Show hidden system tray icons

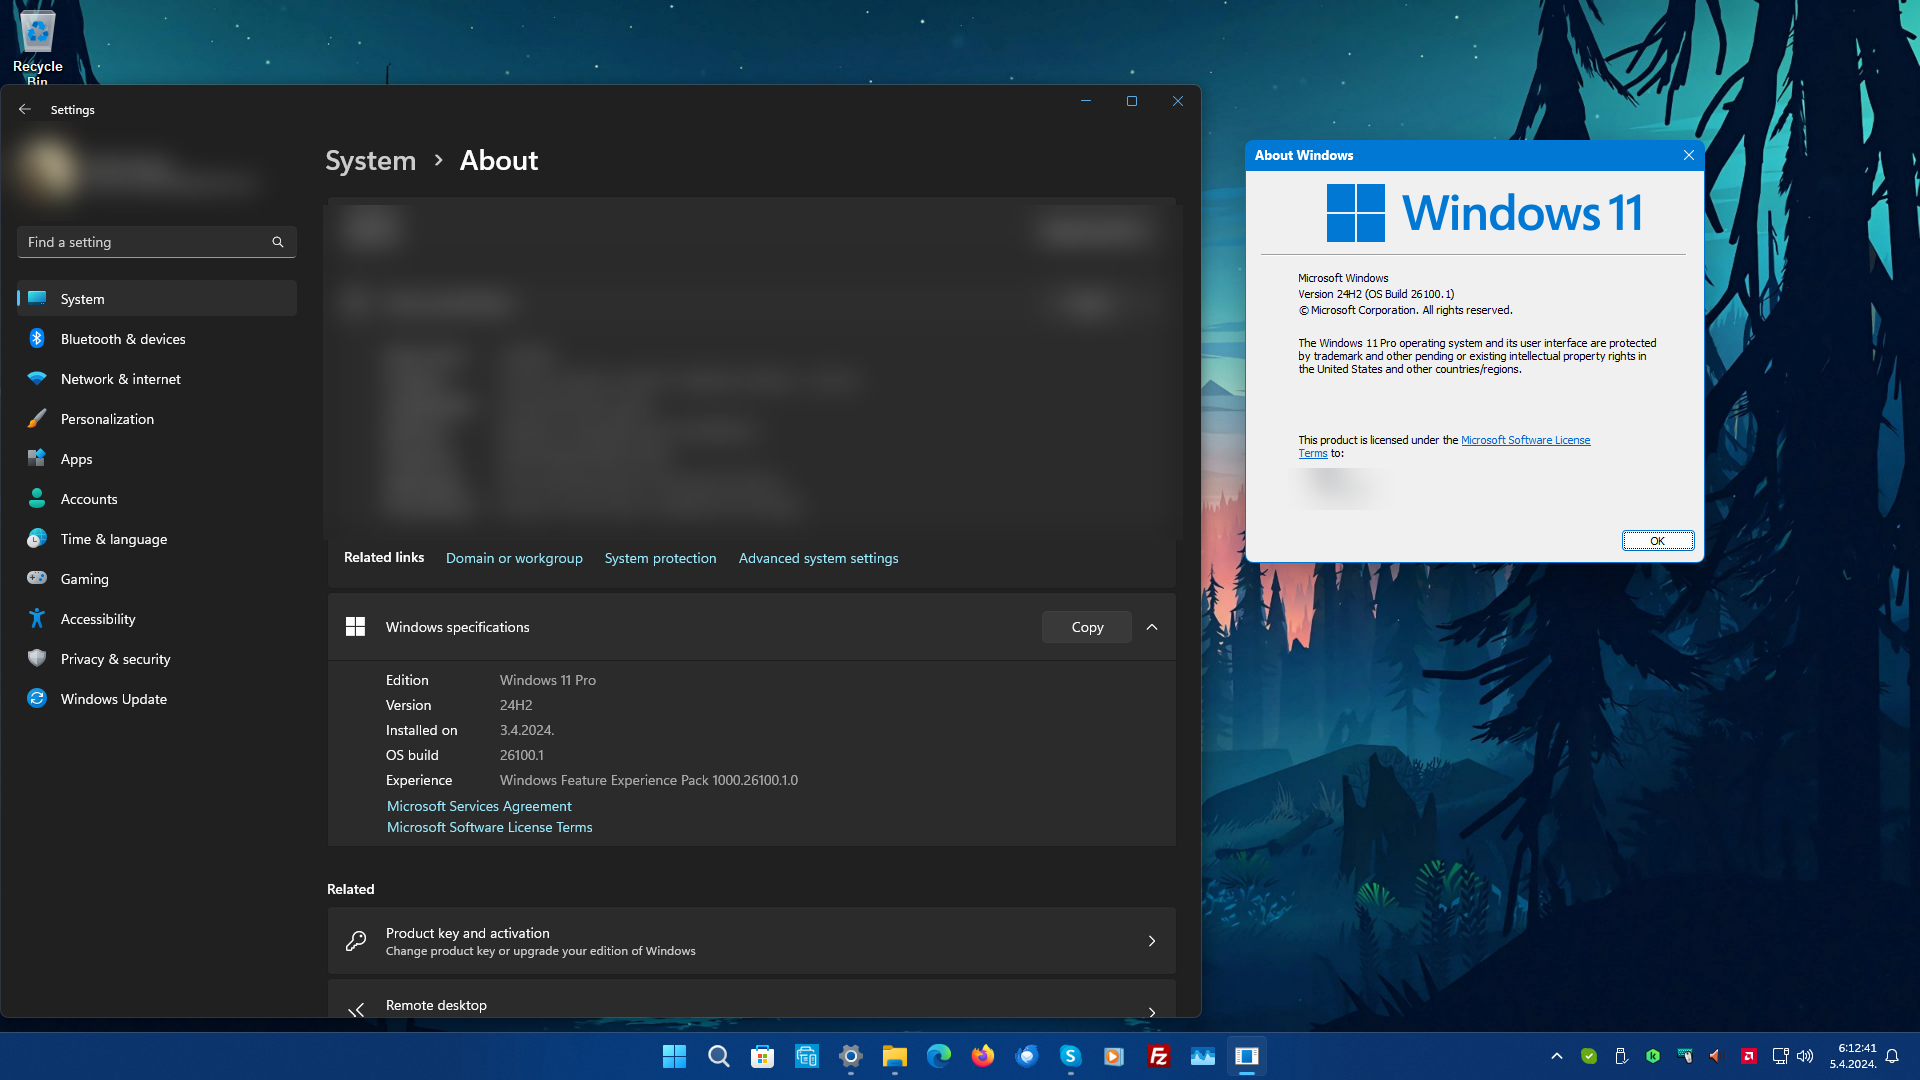(x=1556, y=1056)
